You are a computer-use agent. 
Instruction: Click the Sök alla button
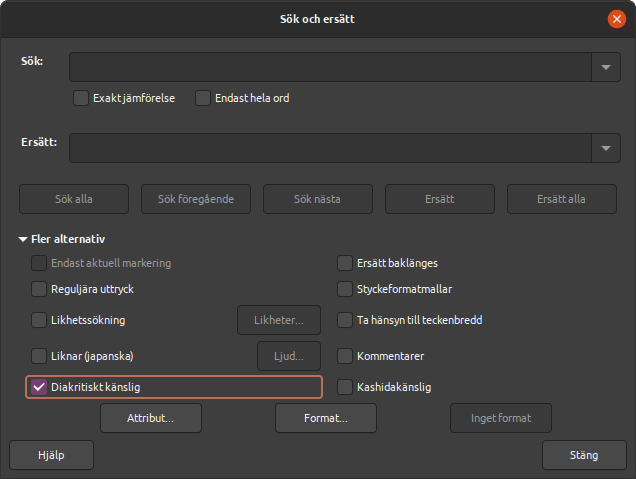(x=74, y=199)
